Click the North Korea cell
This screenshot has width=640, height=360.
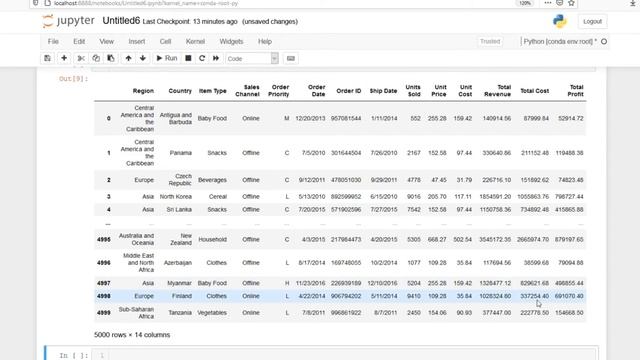tap(176, 196)
